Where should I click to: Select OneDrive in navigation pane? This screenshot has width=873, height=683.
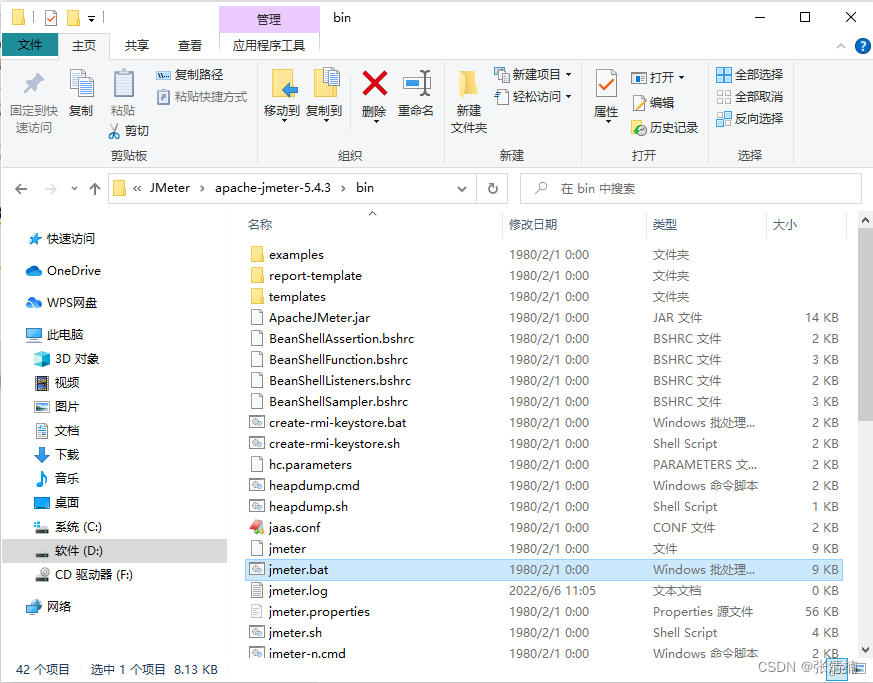pyautogui.click(x=63, y=271)
